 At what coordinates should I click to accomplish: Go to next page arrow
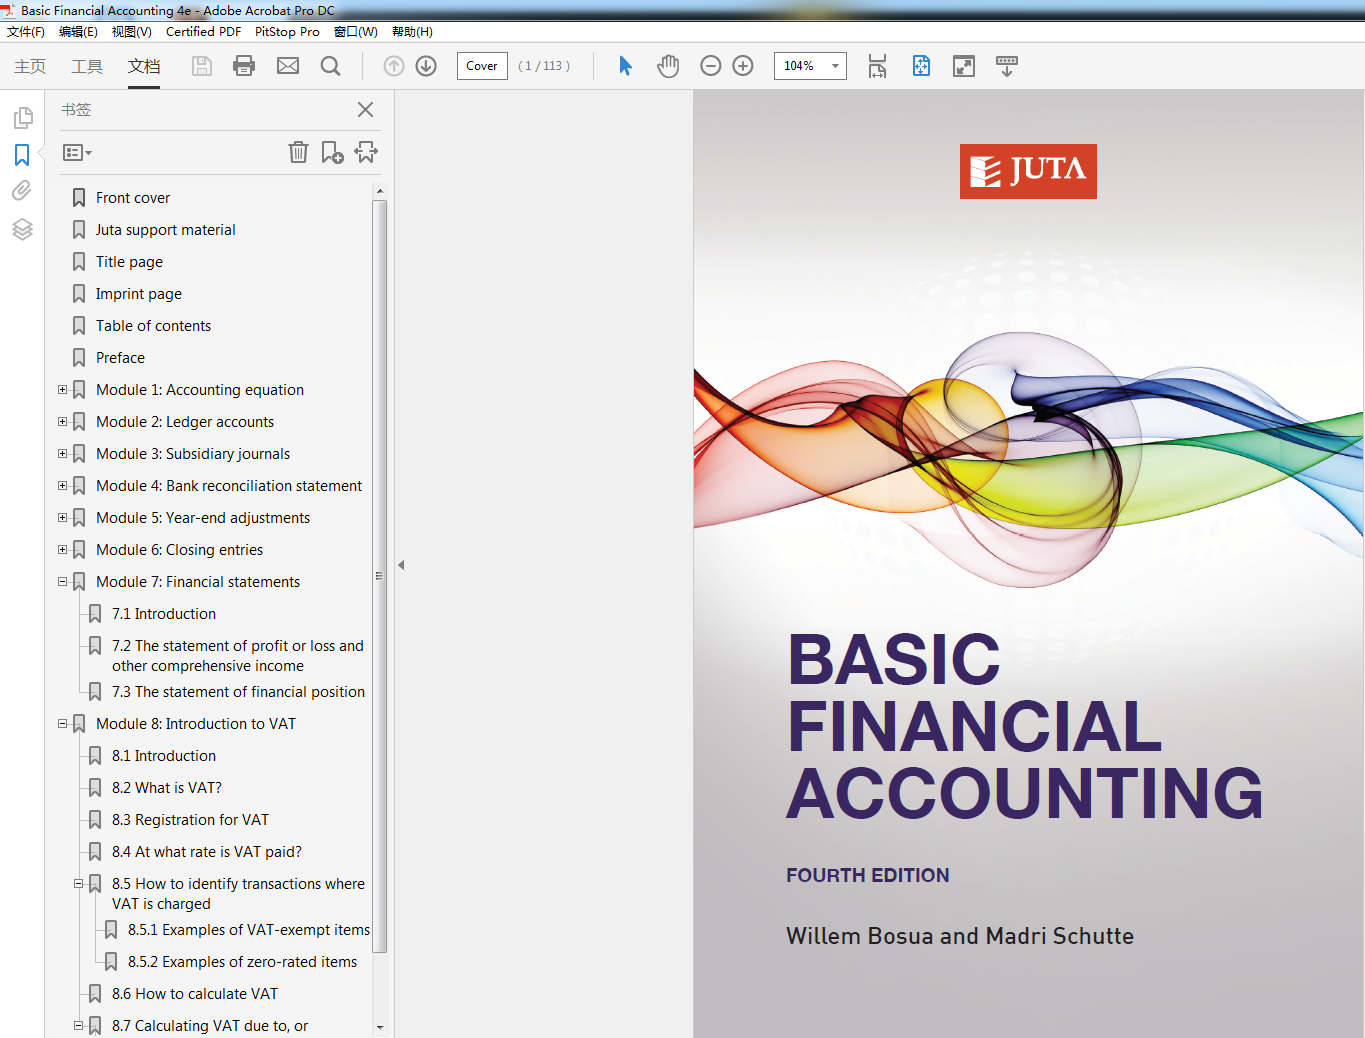click(x=426, y=66)
